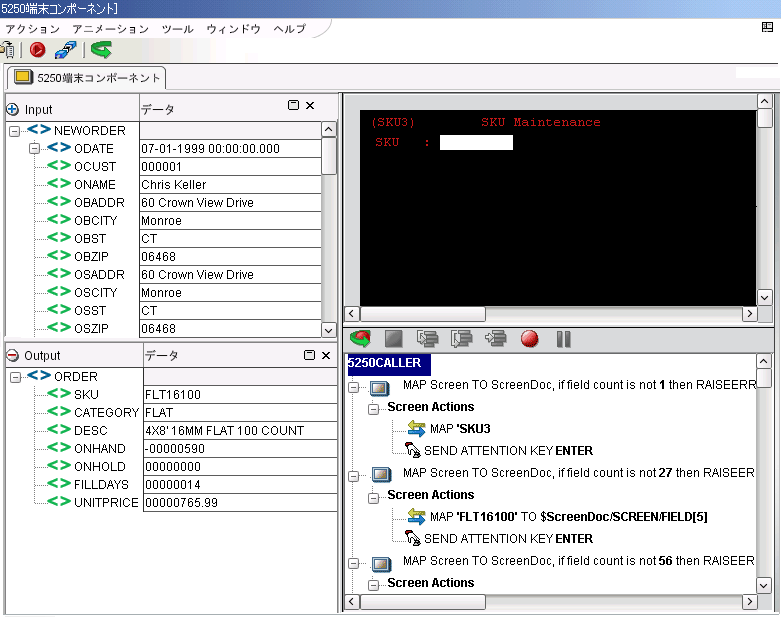Maximize the Output panel
This screenshot has width=781, height=617.
[309, 355]
